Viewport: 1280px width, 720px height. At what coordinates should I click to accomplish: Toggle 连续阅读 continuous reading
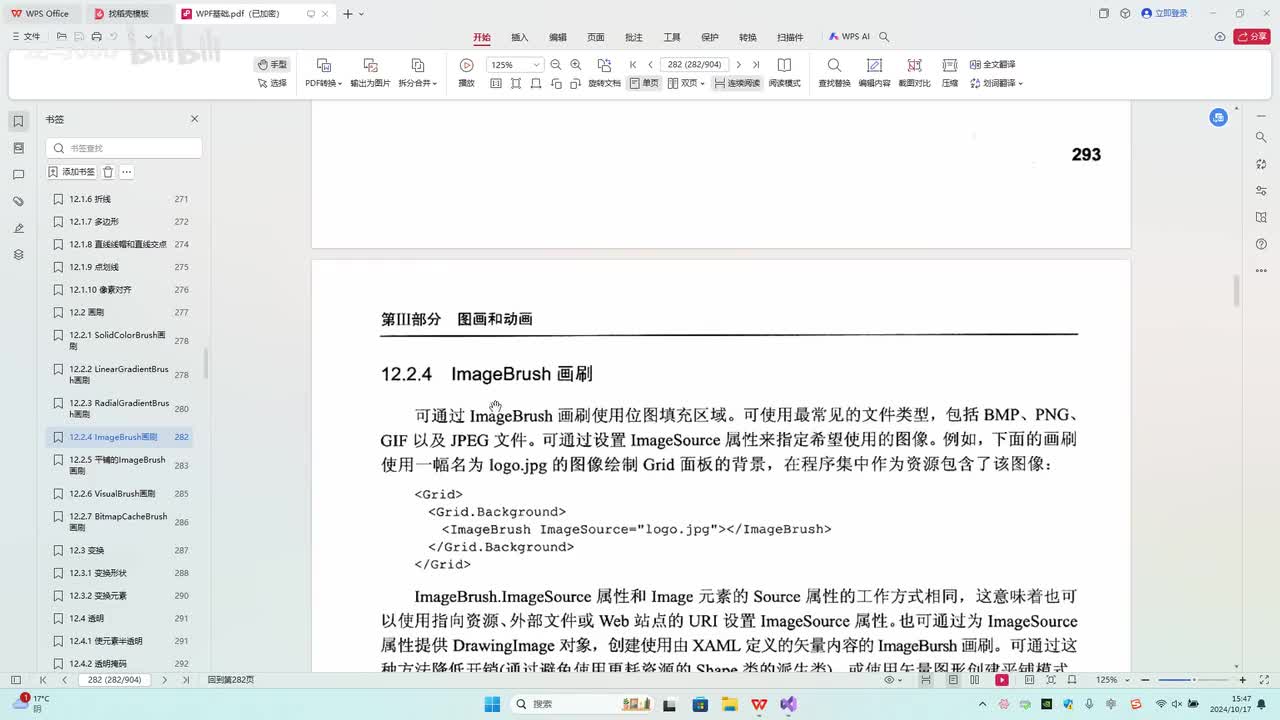[x=737, y=83]
